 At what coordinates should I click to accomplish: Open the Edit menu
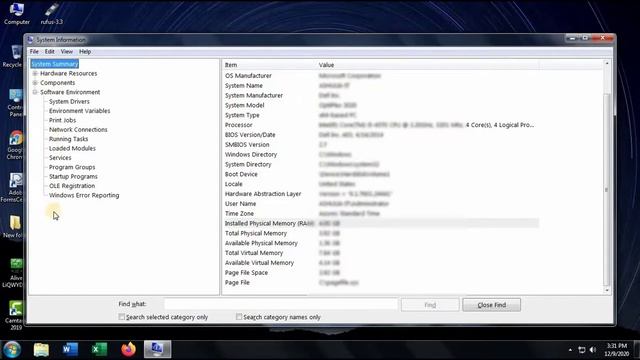tap(49, 52)
